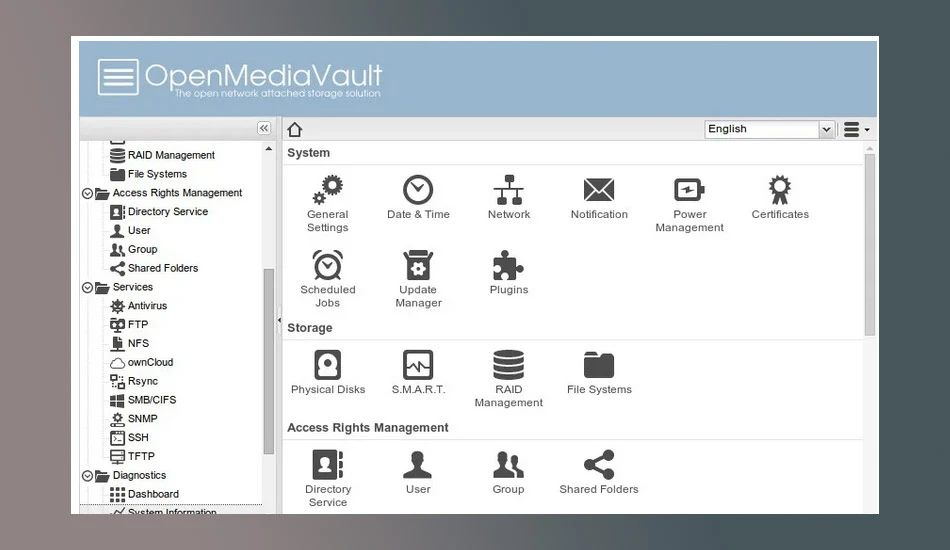The height and width of the screenshot is (550, 950).
Task: Collapse the Diagnostics tree node
Action: [87, 476]
